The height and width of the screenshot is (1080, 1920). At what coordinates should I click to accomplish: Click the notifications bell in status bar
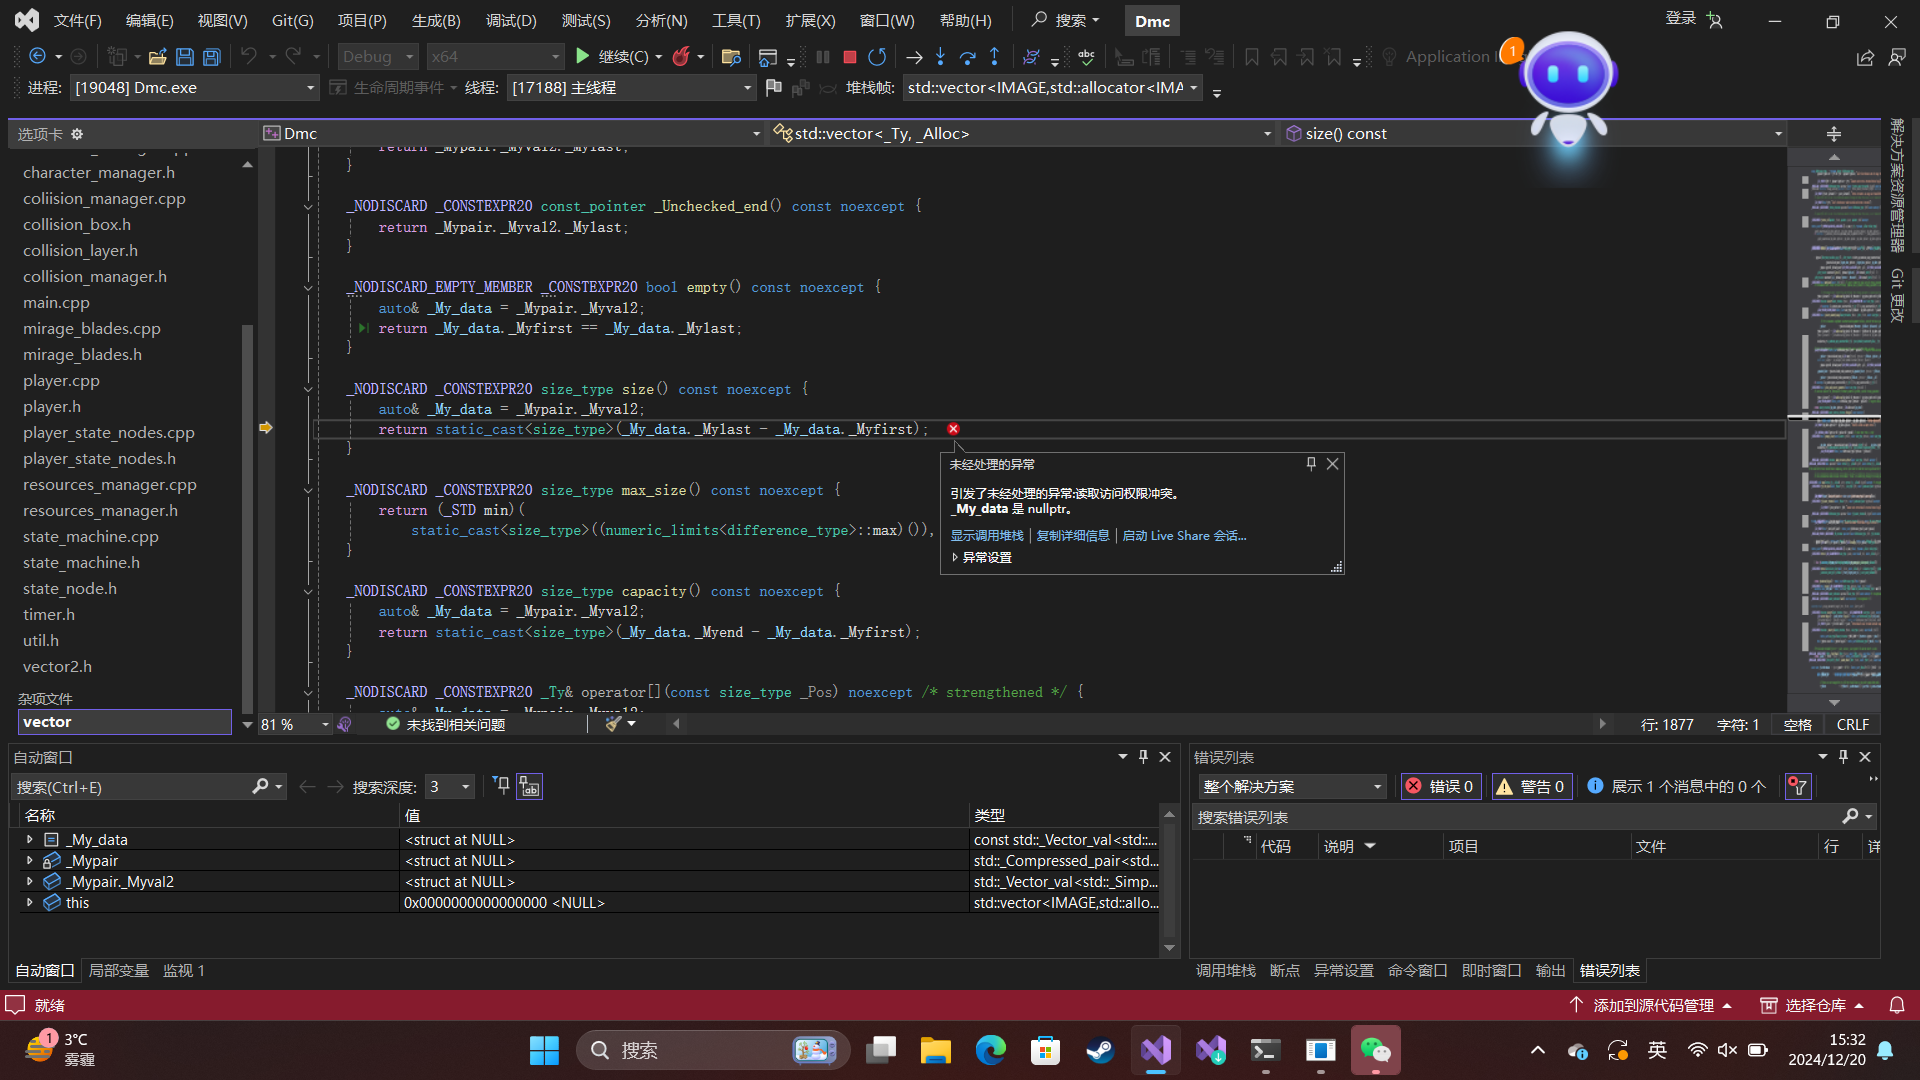1897,1005
